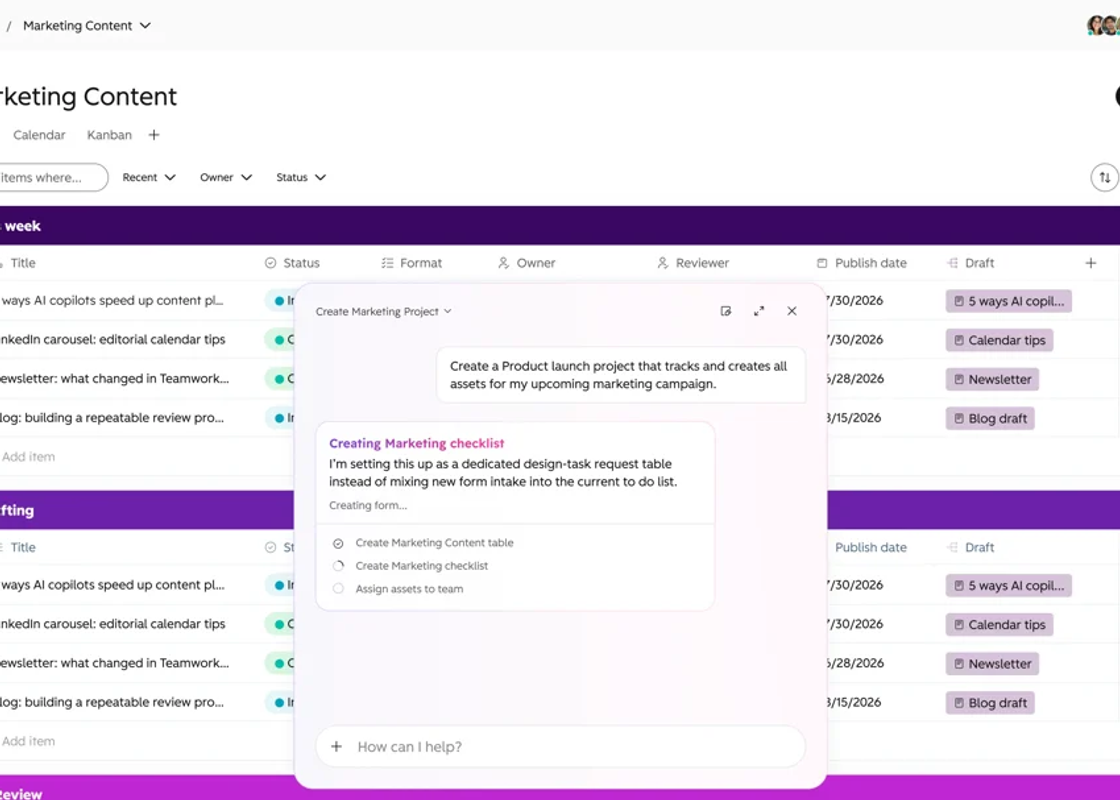The width and height of the screenshot is (1120, 800).
Task: Click the Creating Marketing checklist heading
Action: [416, 443]
